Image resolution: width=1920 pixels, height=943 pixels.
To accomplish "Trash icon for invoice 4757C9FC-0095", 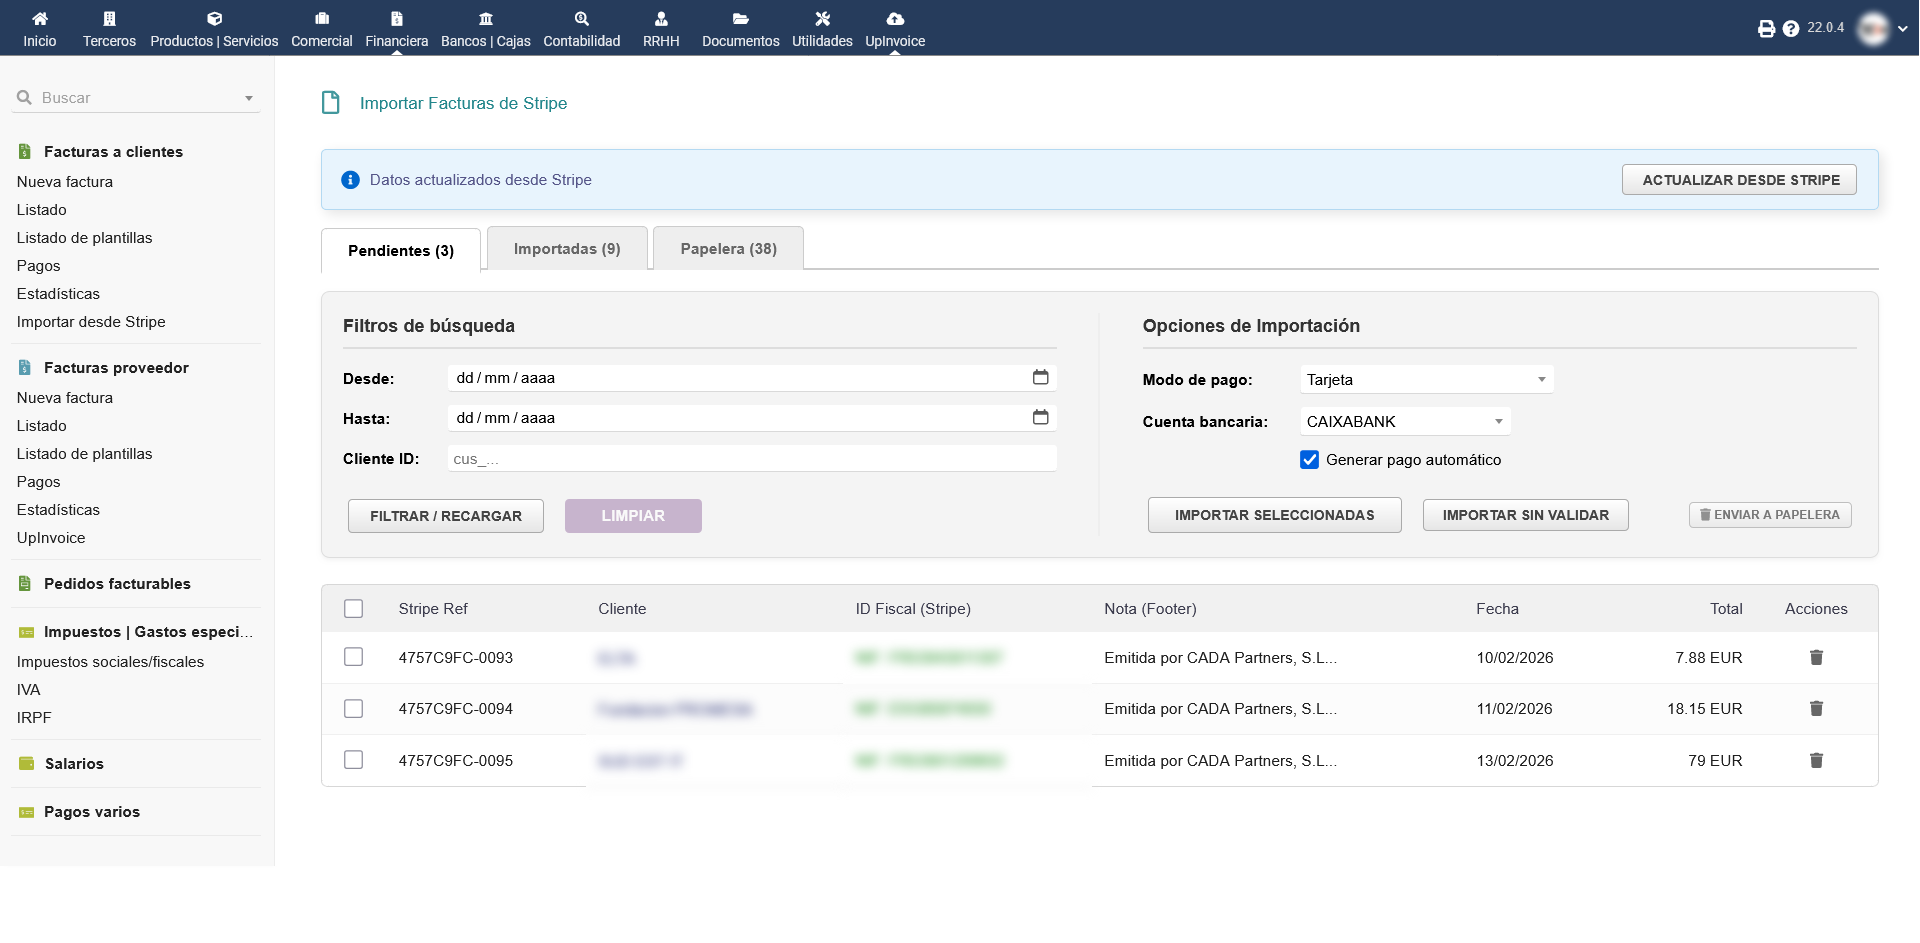I will pos(1816,760).
